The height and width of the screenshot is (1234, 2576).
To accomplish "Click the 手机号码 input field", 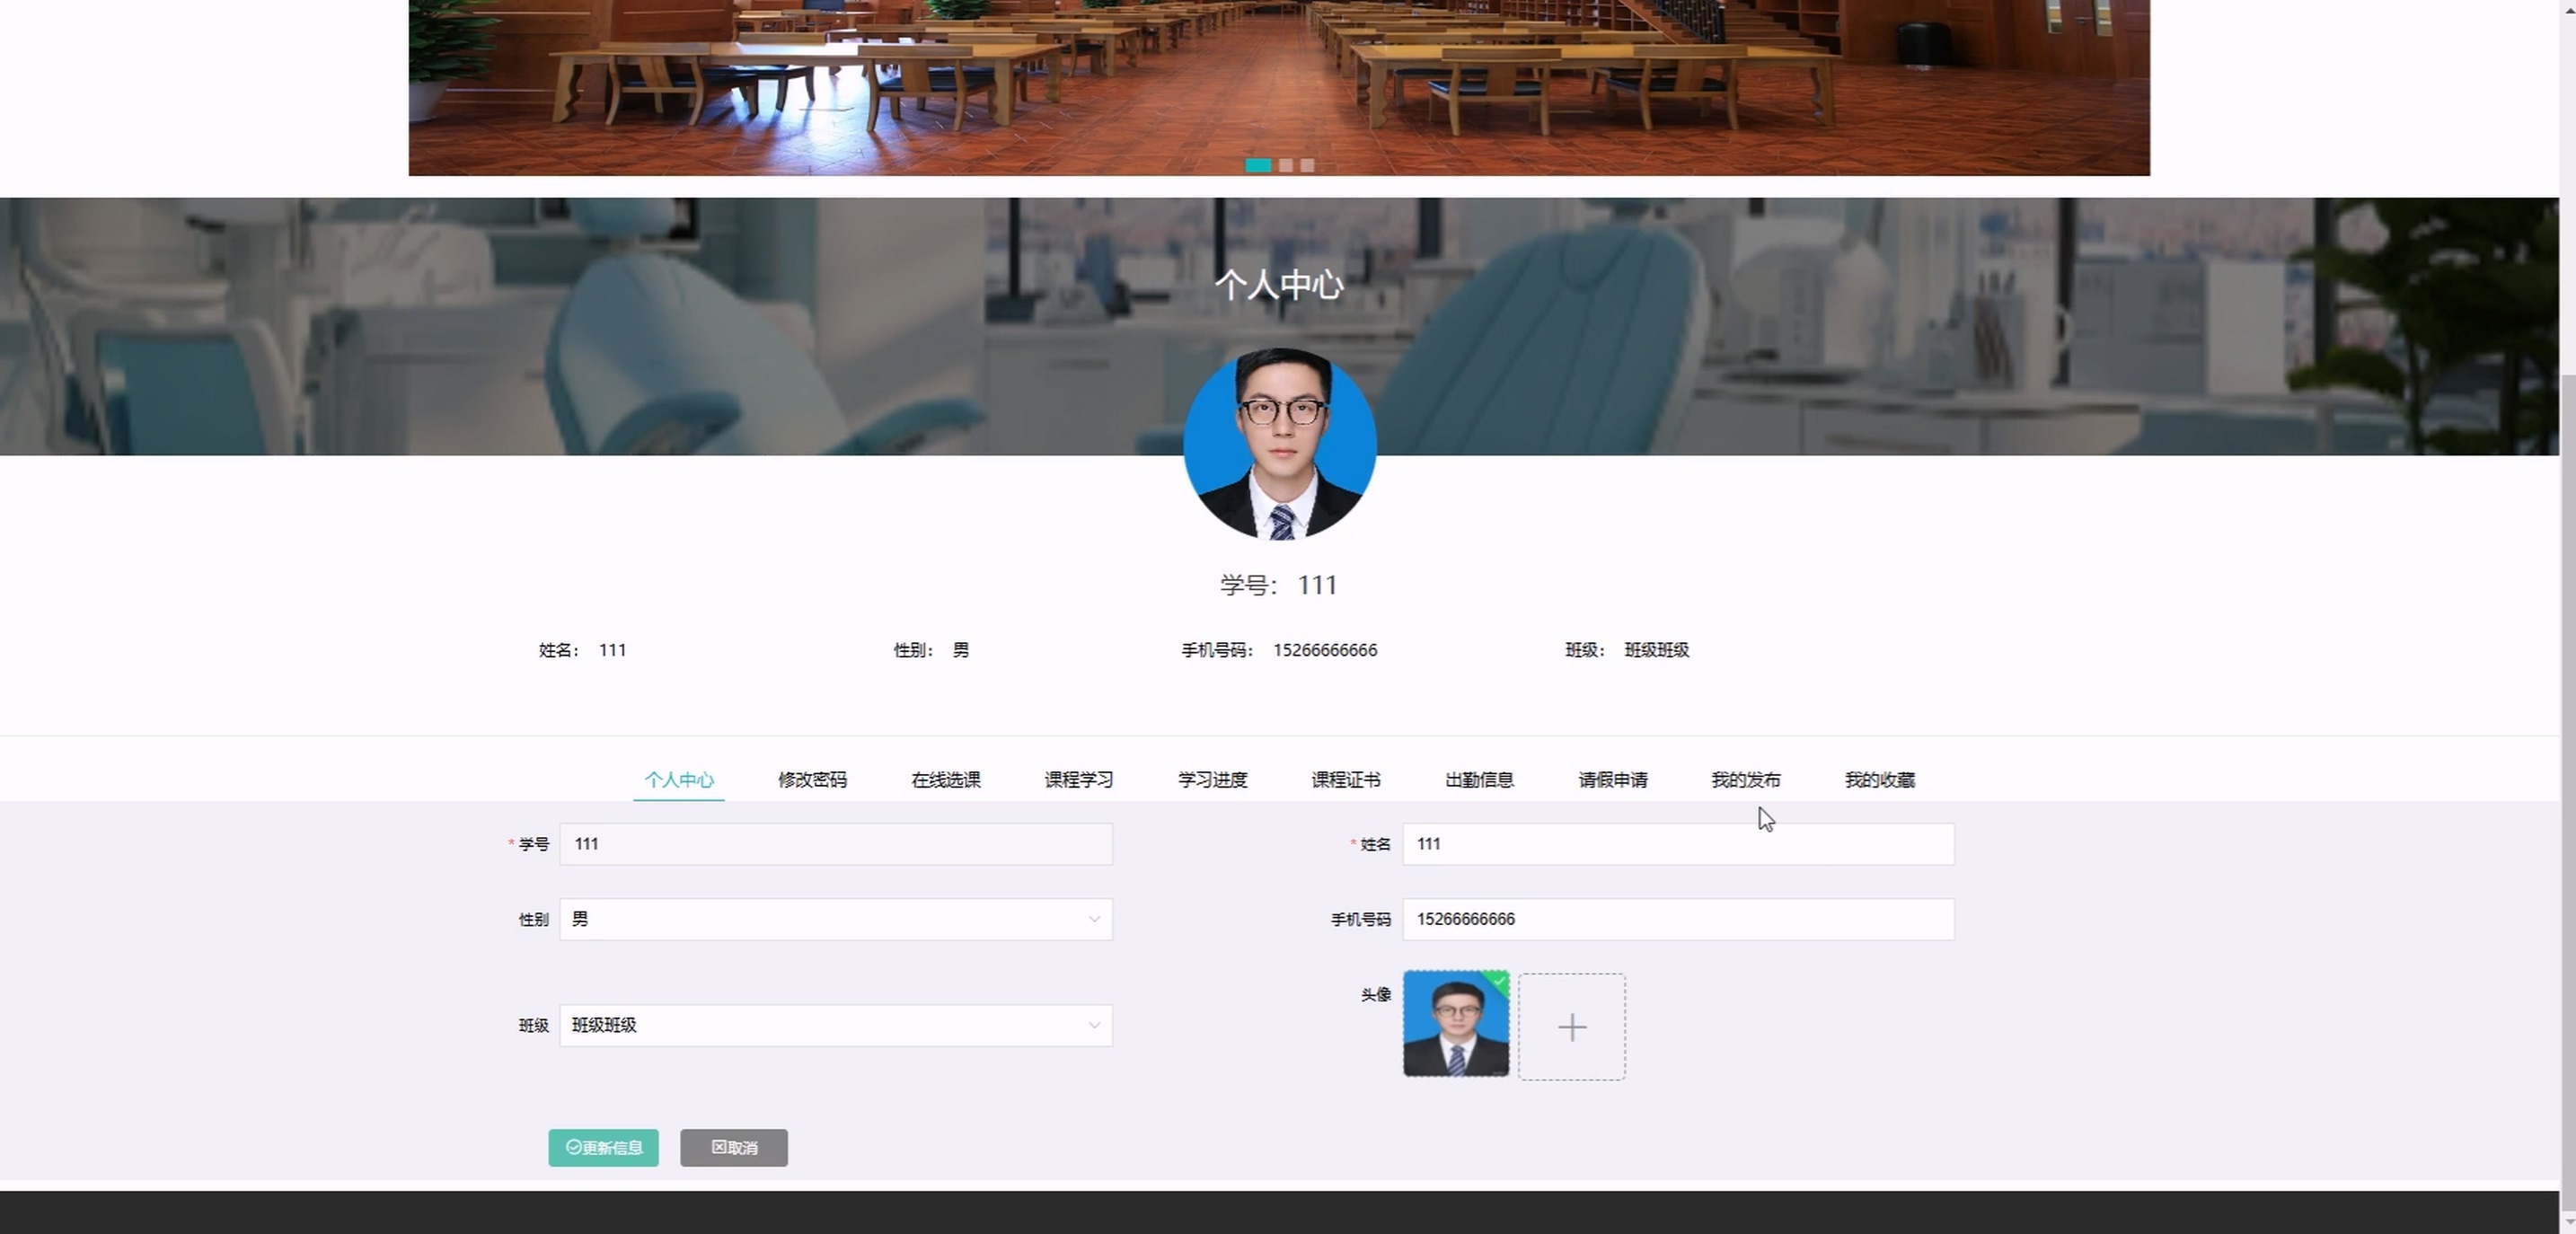I will [1677, 920].
